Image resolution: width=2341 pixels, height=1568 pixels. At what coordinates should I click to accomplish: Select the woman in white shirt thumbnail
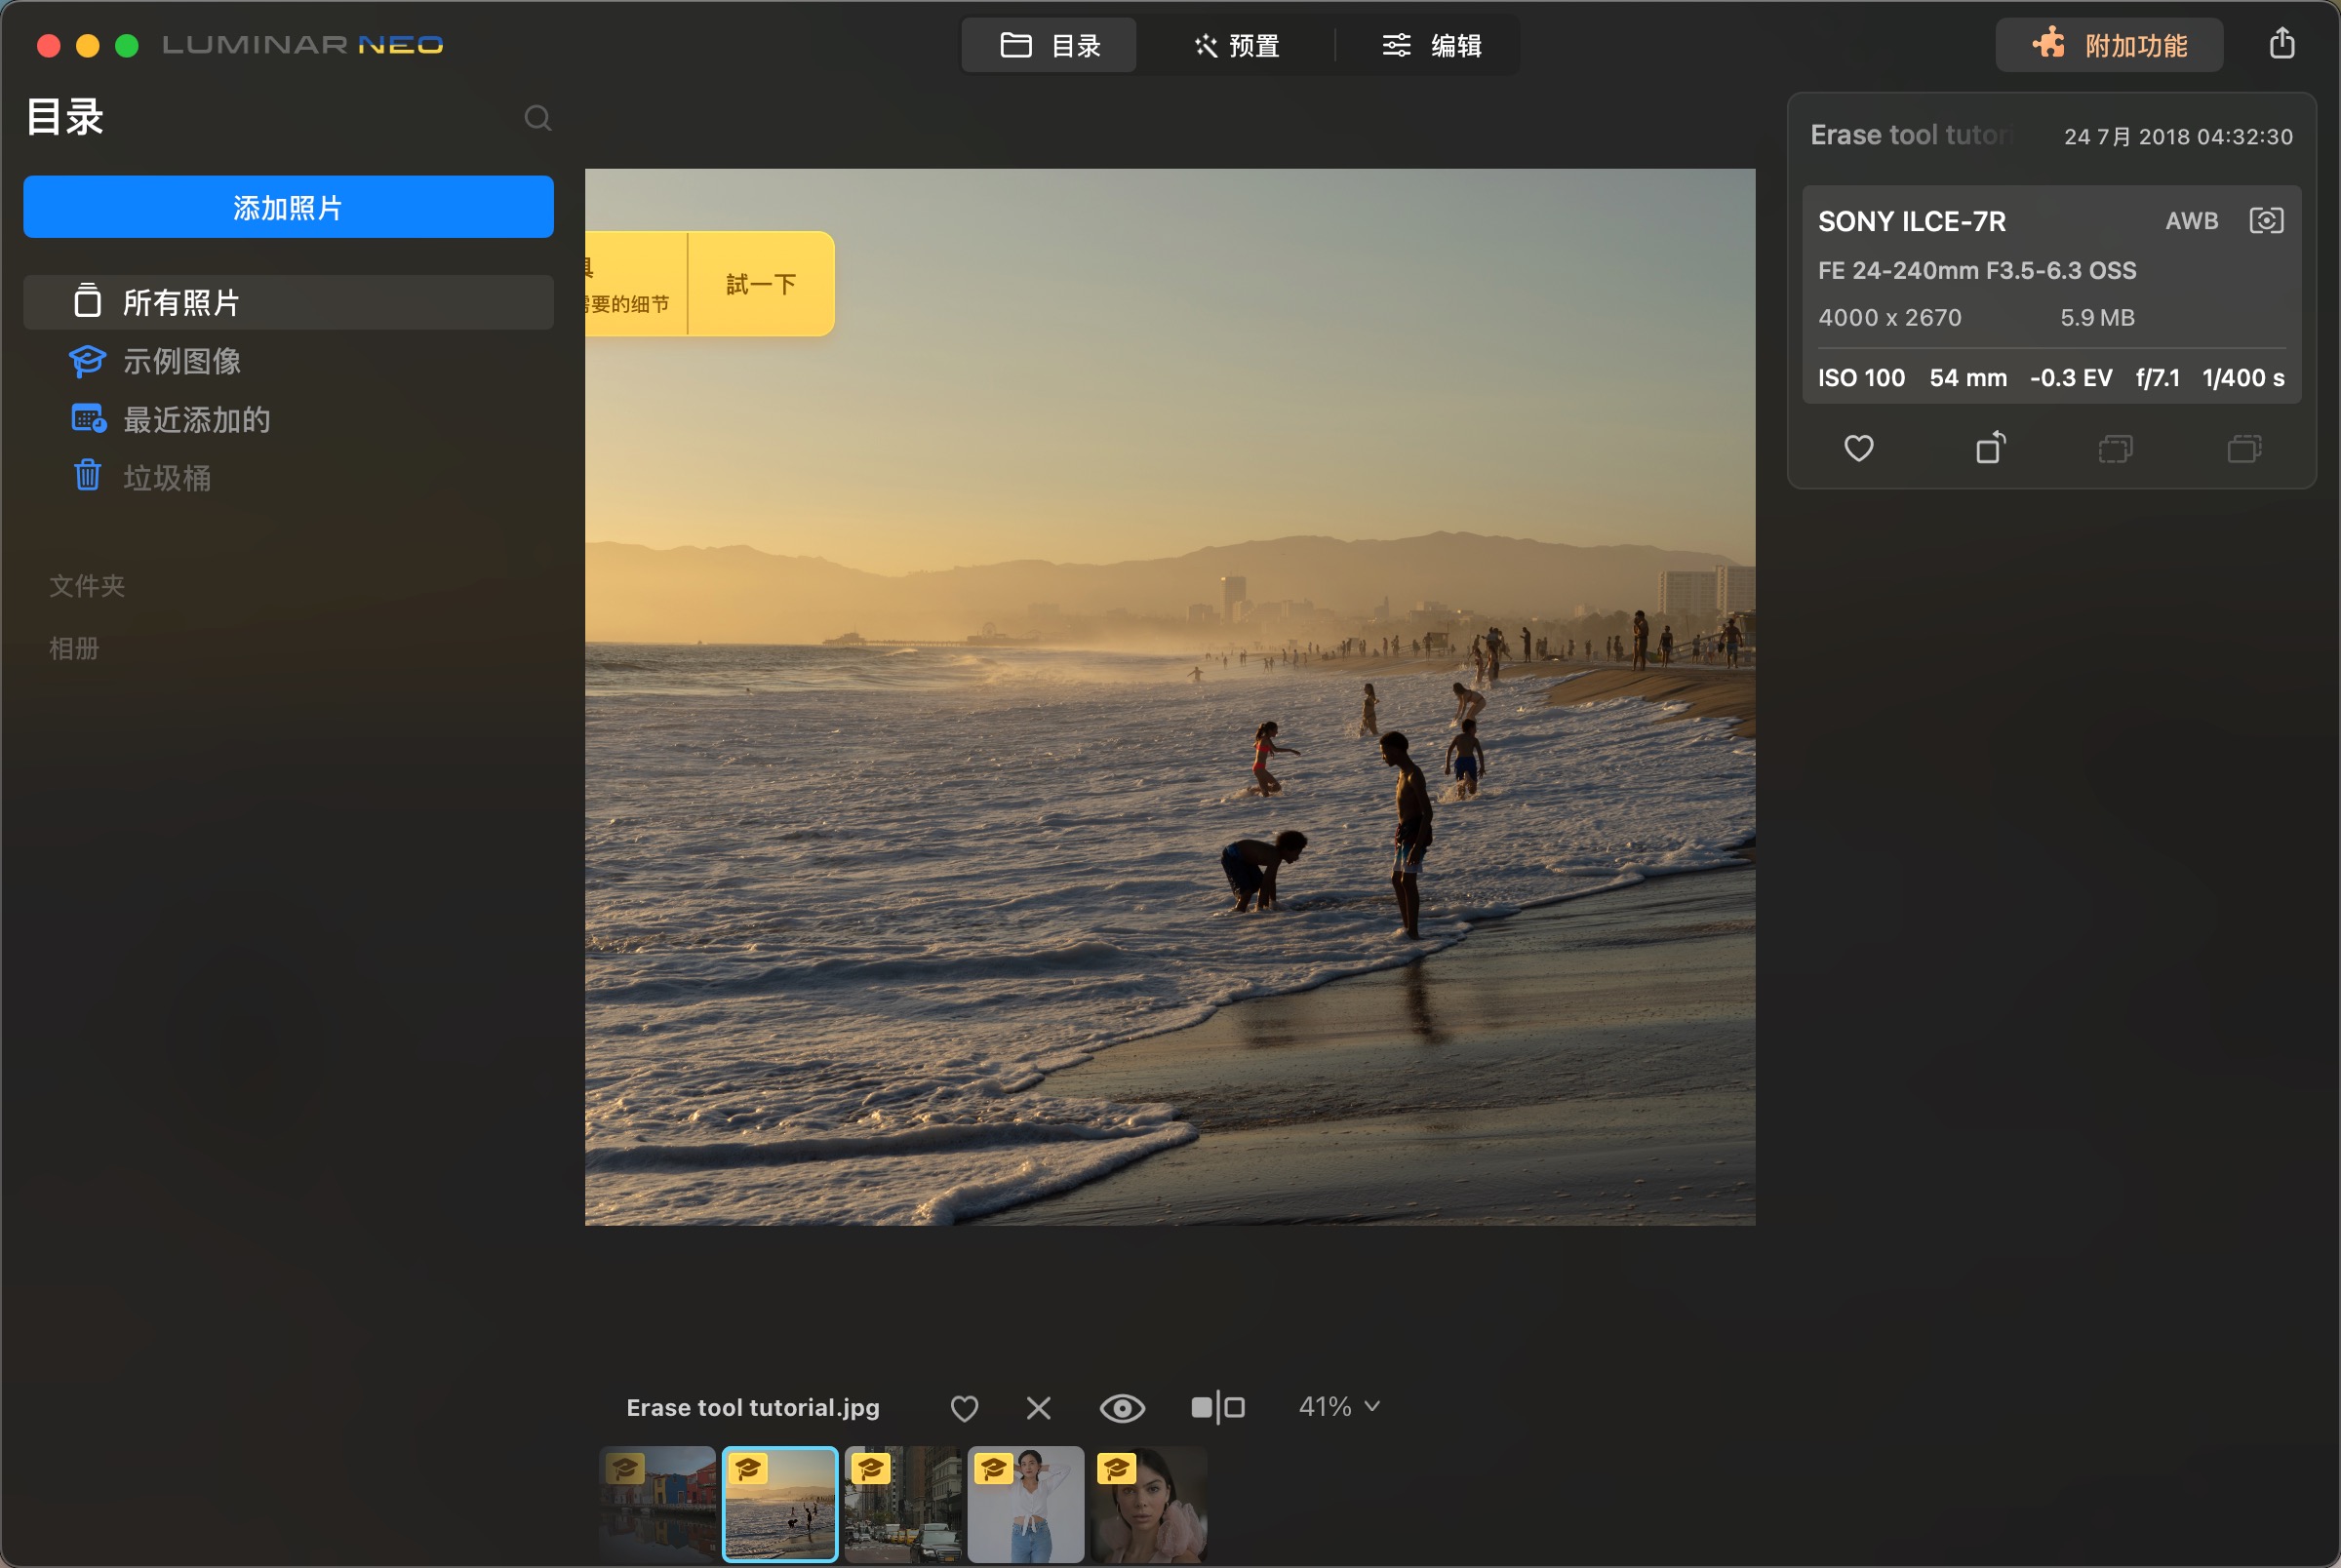click(1026, 1504)
